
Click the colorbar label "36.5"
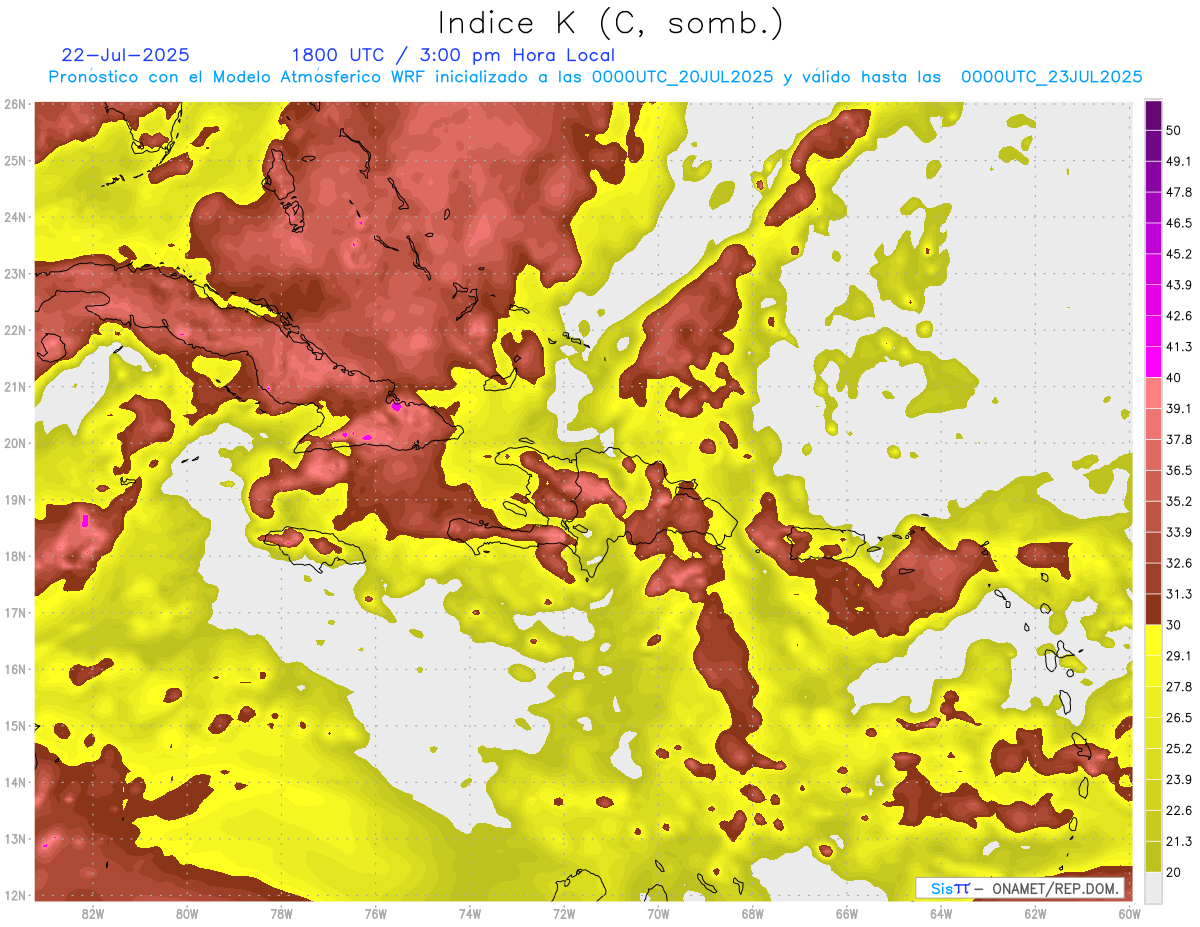tap(1178, 470)
